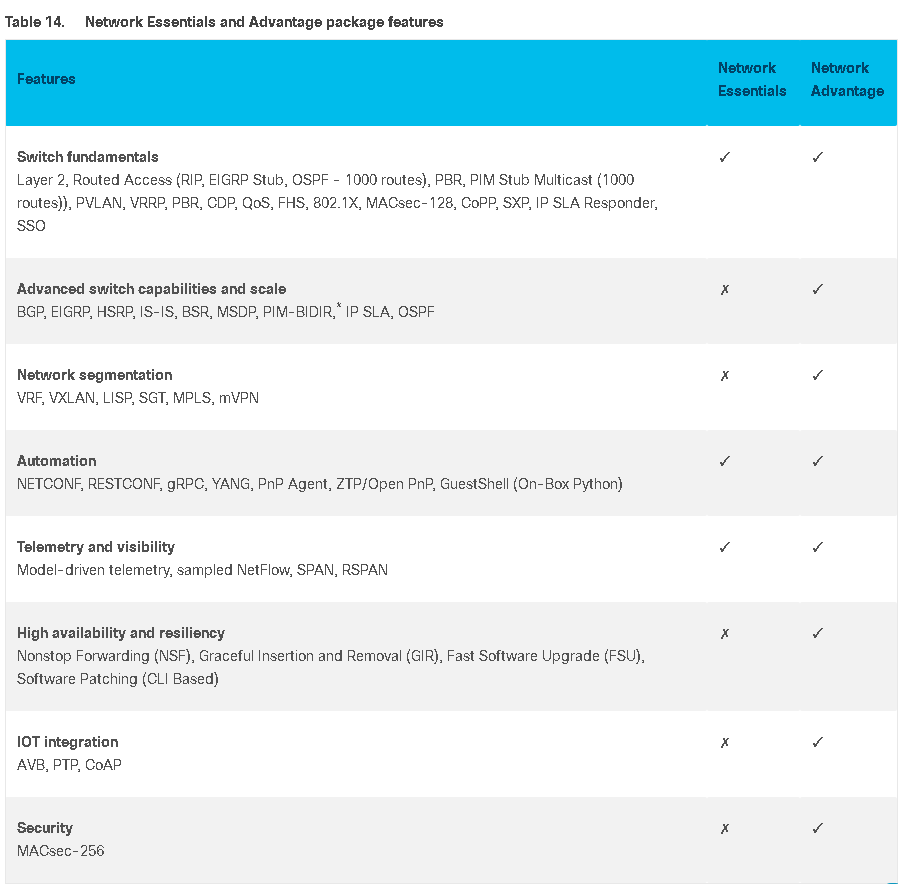Click the Essentials checkmark in Automation row
Screen dimensions: 898x884
click(724, 461)
